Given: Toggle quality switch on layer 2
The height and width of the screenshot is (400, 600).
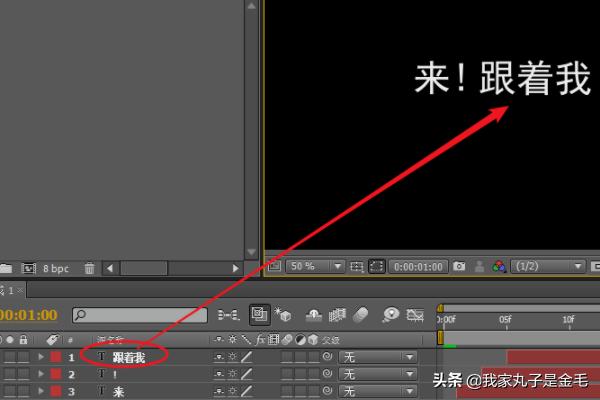Looking at the screenshot, I should [247, 374].
